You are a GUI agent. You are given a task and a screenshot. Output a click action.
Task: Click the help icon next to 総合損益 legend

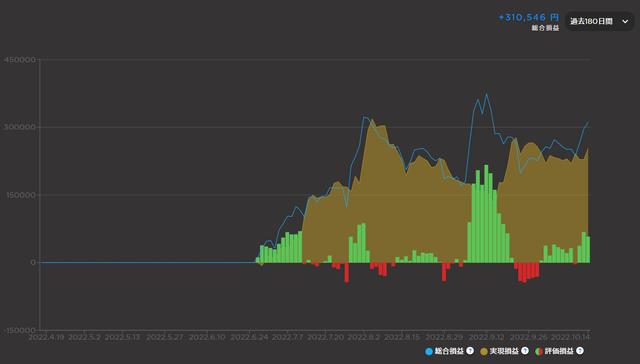(x=470, y=351)
